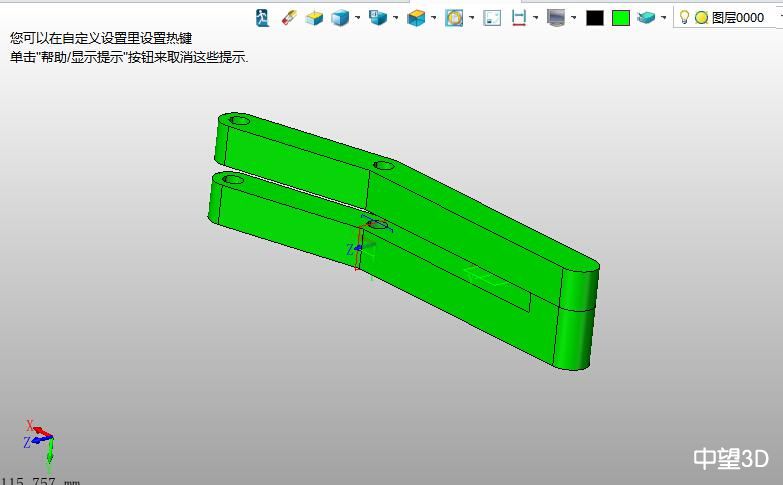The height and width of the screenshot is (485, 783).
Task: Click the teal layer block icon
Action: coord(646,17)
